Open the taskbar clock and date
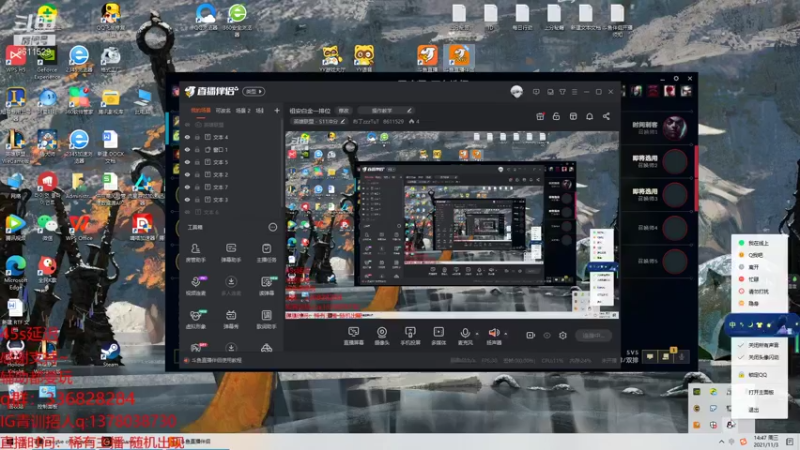This screenshot has height=450, width=800. [765, 441]
